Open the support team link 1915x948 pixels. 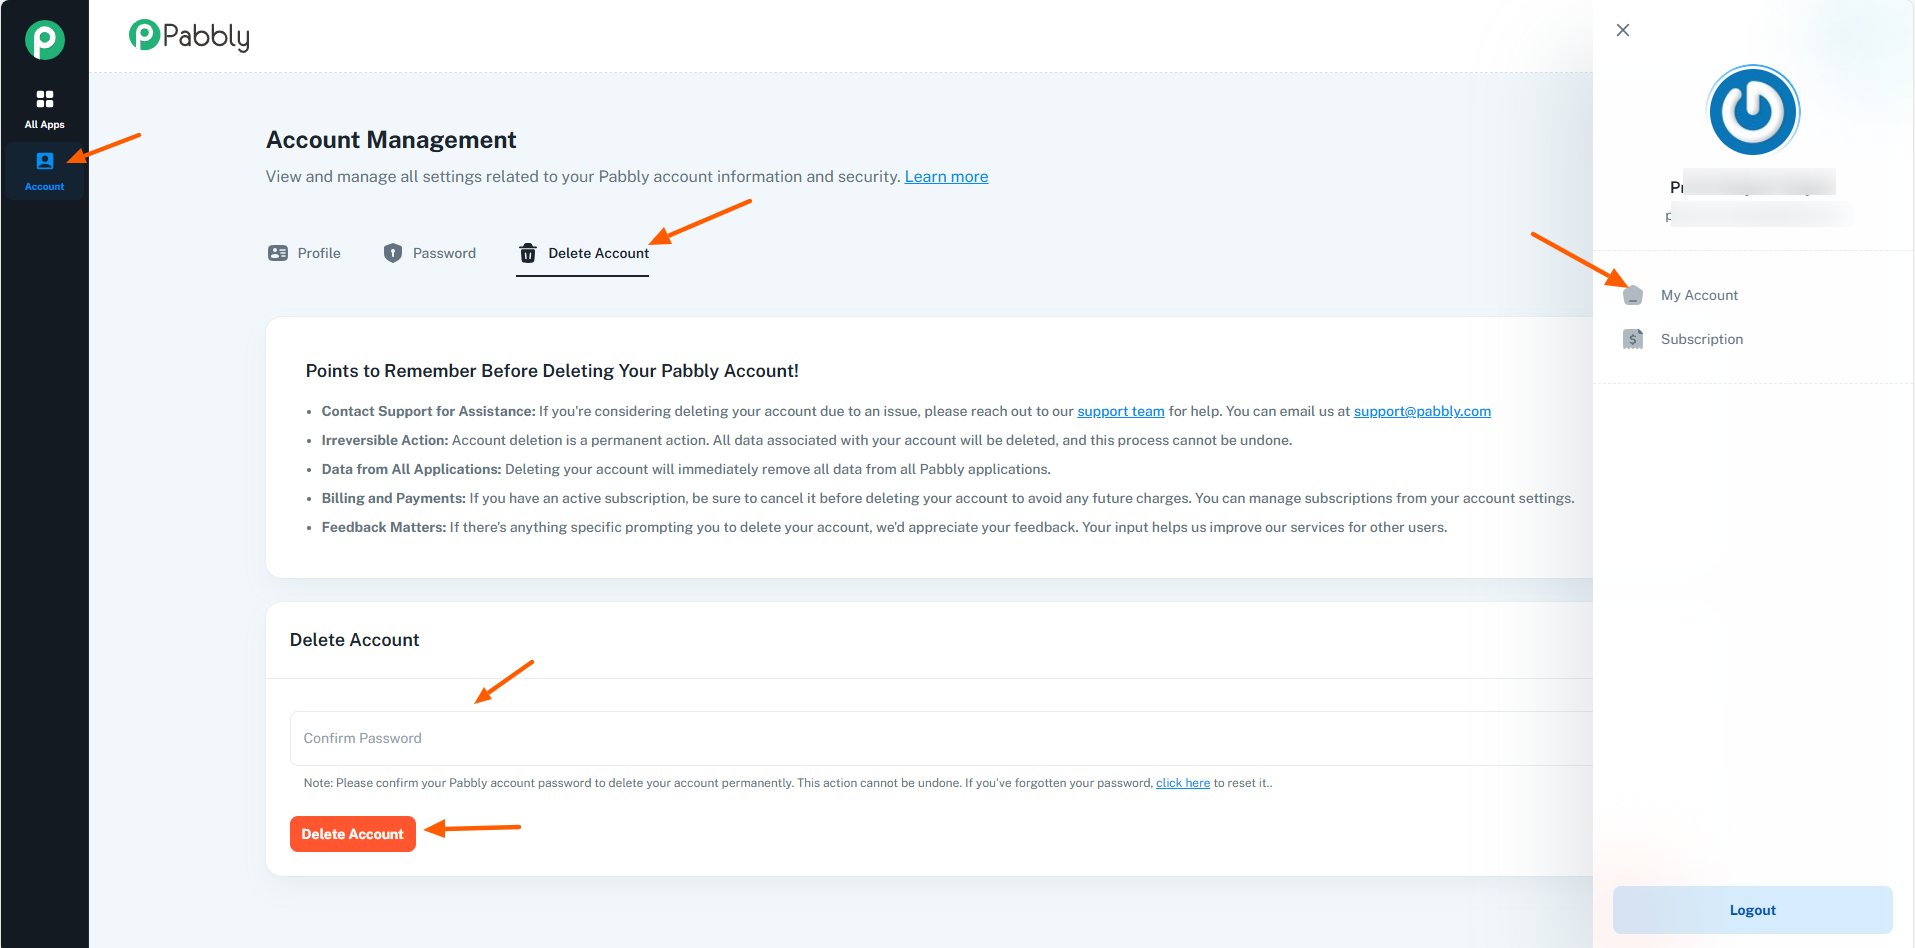click(1120, 411)
